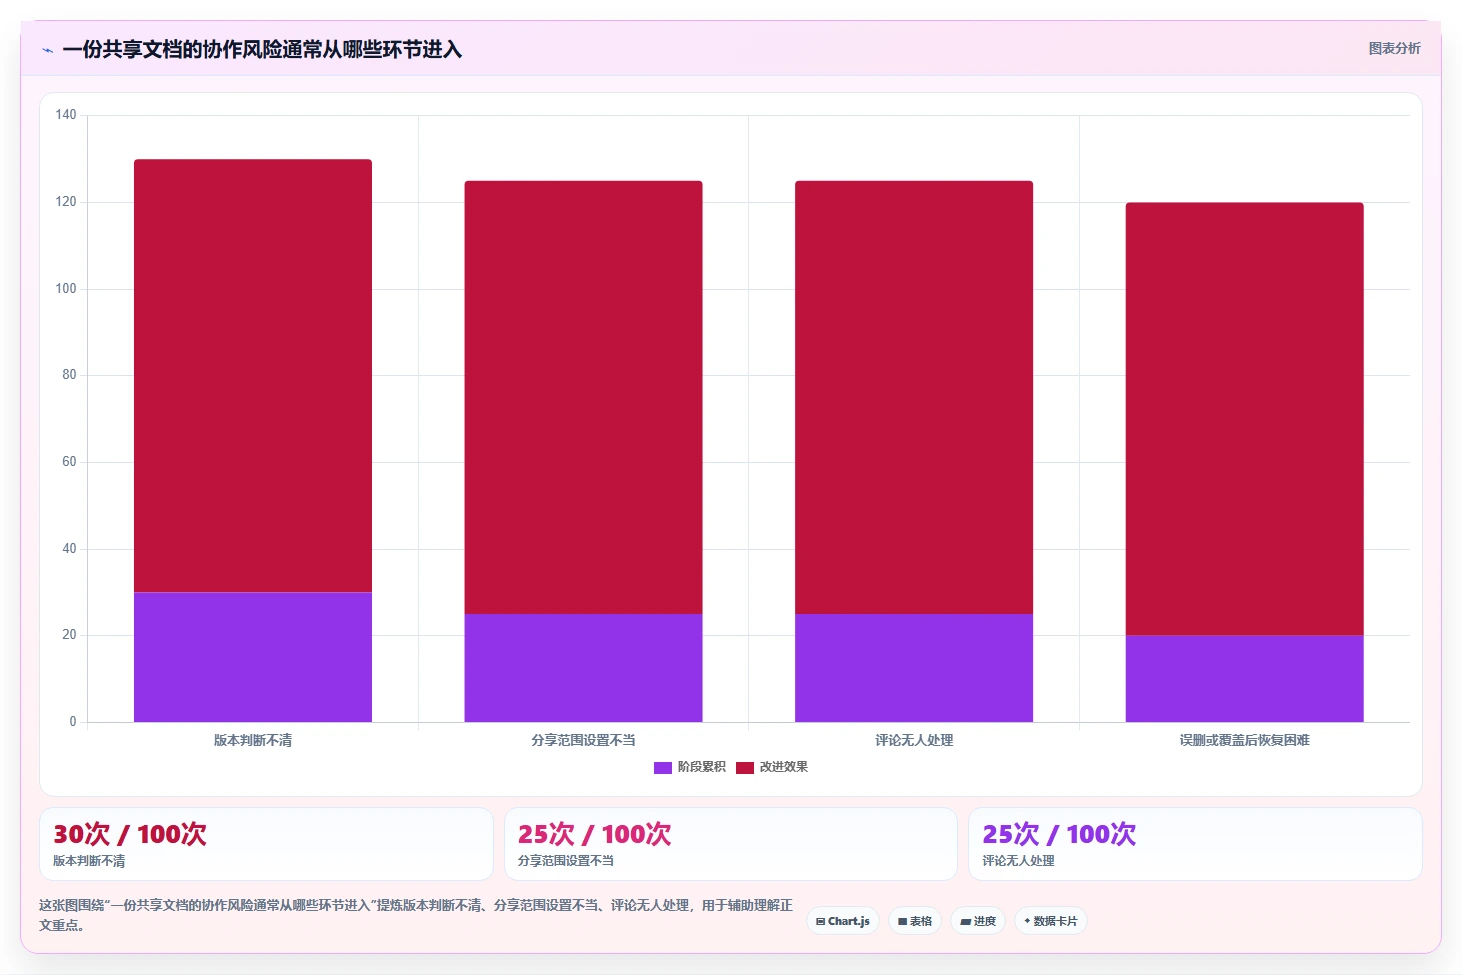
Task: Click the icon inside the Chart.js chip
Action: [x=821, y=922]
